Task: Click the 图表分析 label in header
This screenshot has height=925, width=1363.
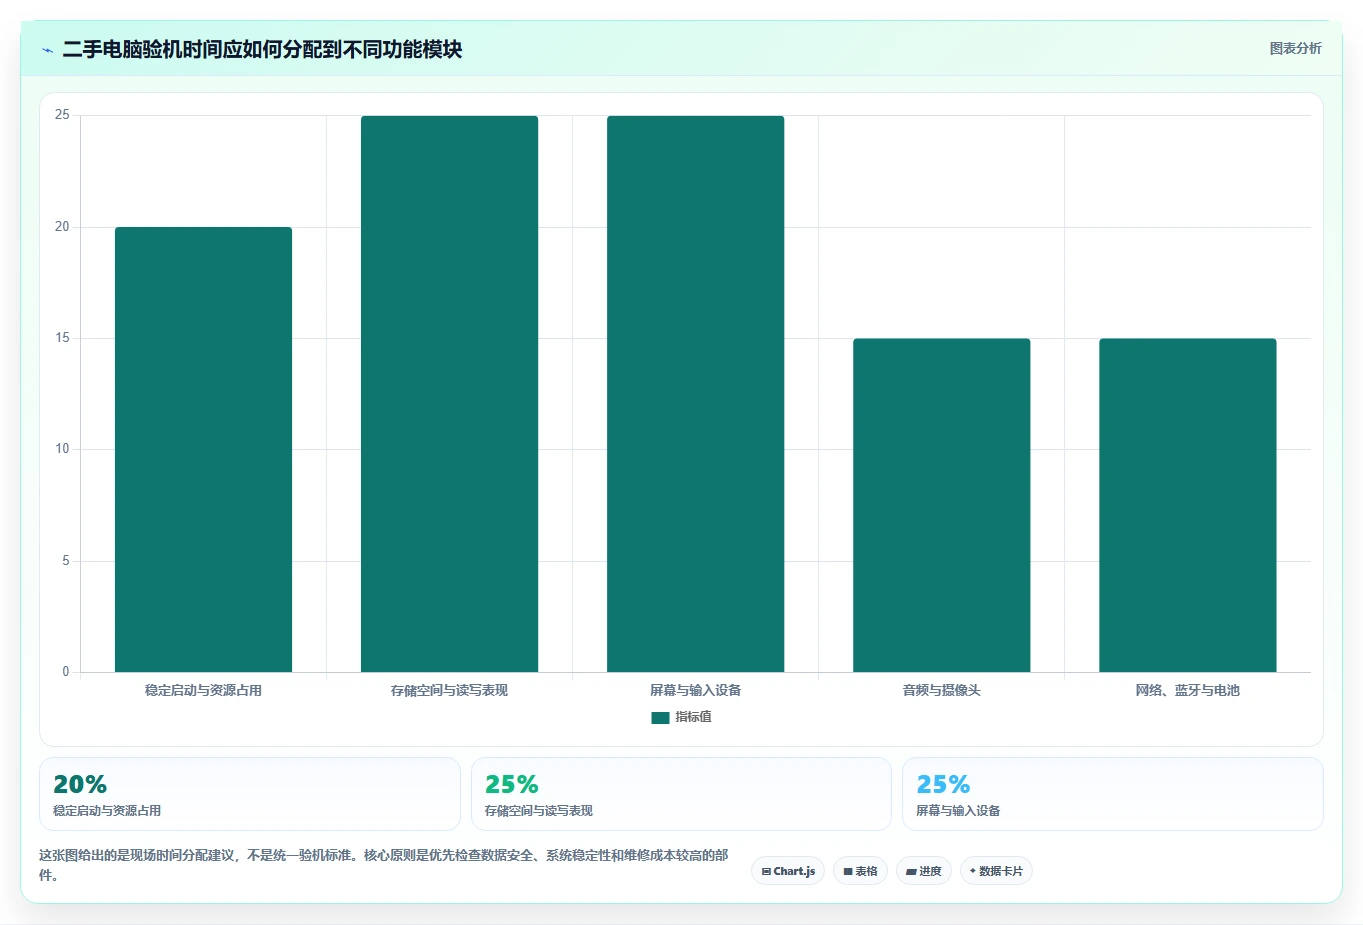Action: (x=1295, y=48)
